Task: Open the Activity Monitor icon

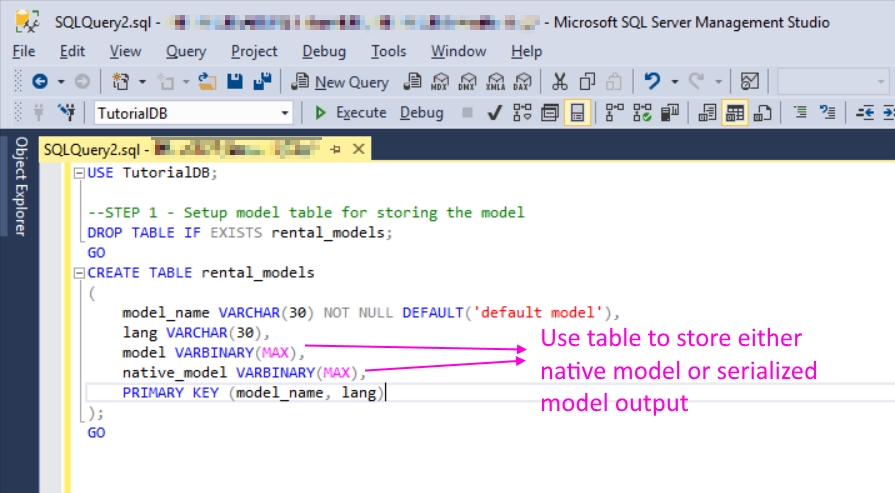Action: click(x=749, y=82)
